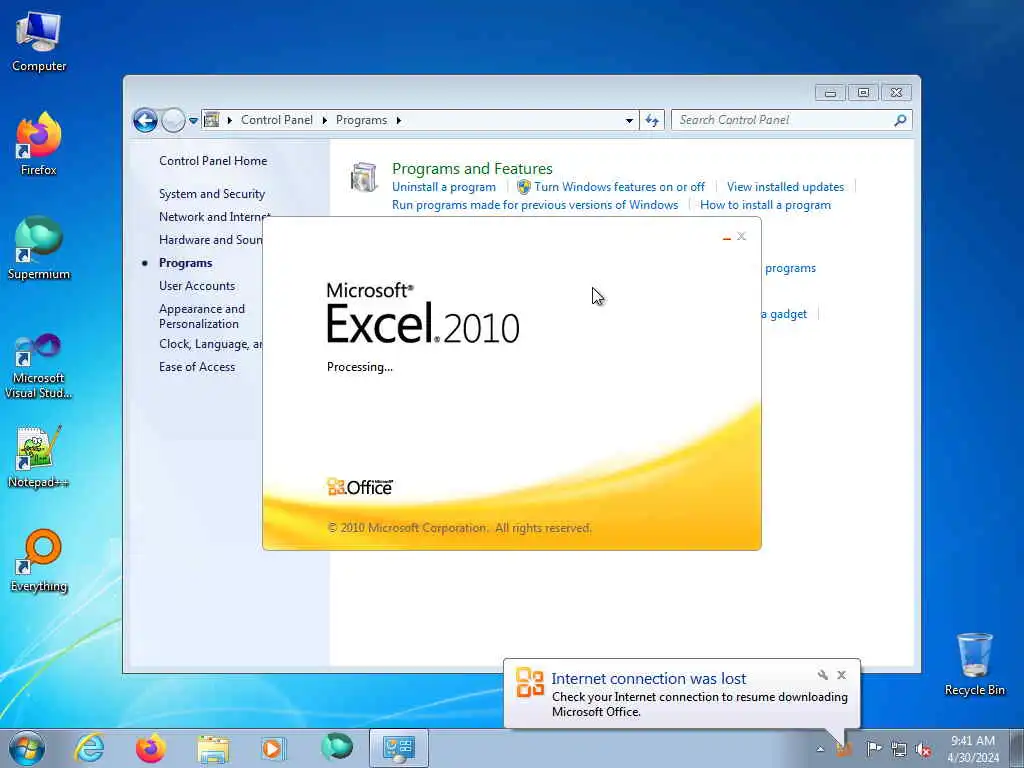The image size is (1024, 768).
Task: Click View installed updates
Action: tap(785, 187)
